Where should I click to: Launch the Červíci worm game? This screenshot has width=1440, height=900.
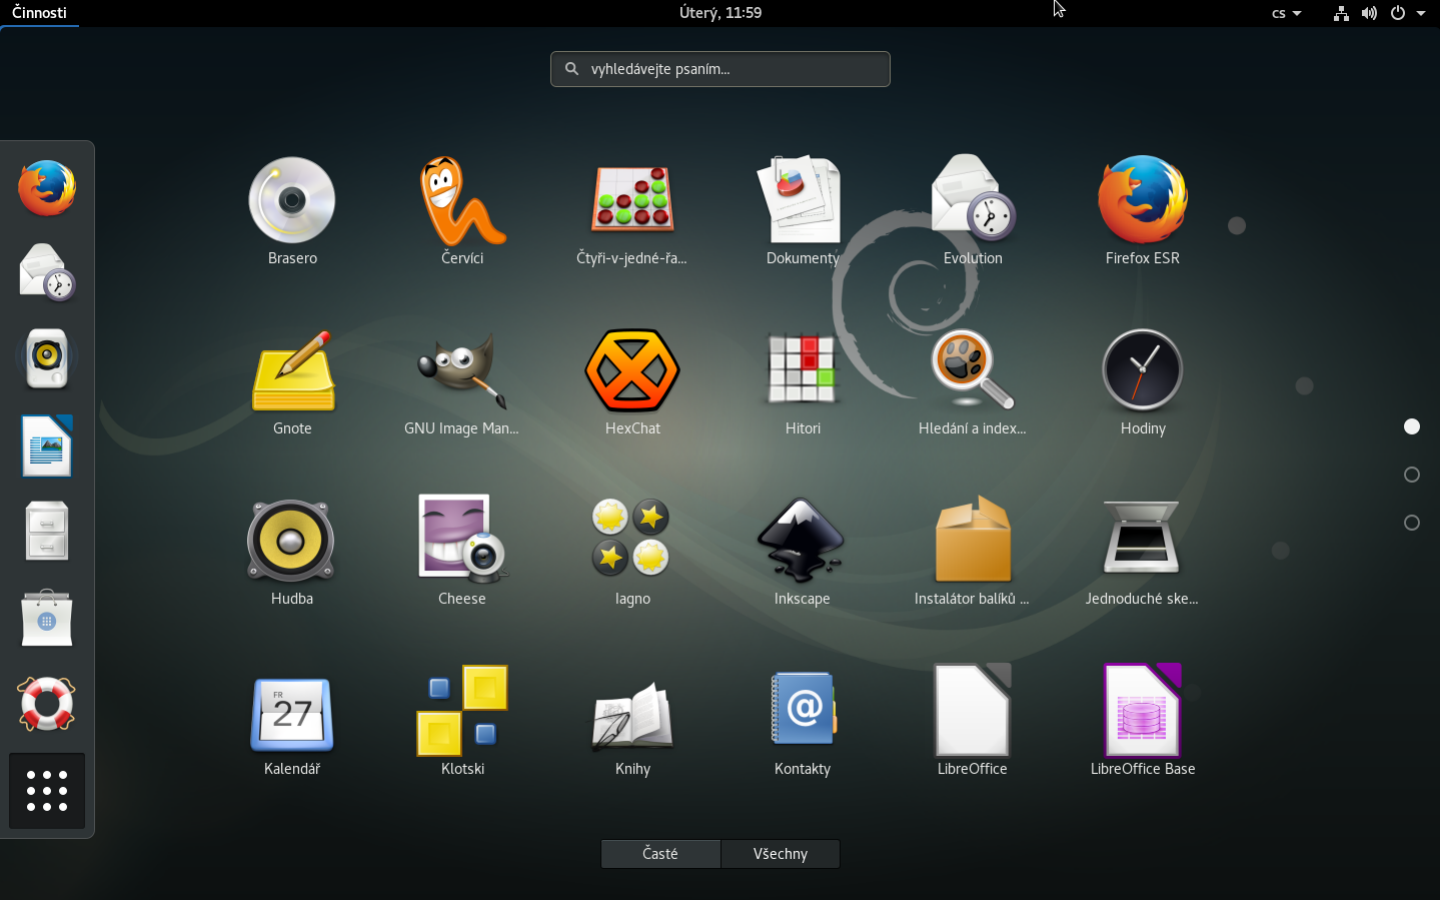pyautogui.click(x=462, y=212)
